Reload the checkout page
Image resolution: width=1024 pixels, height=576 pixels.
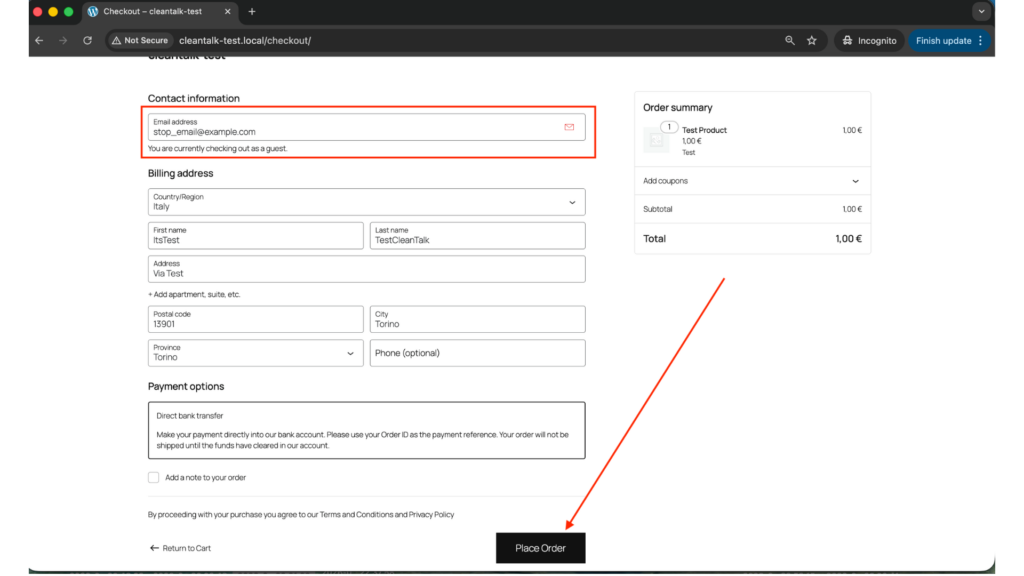click(x=87, y=40)
